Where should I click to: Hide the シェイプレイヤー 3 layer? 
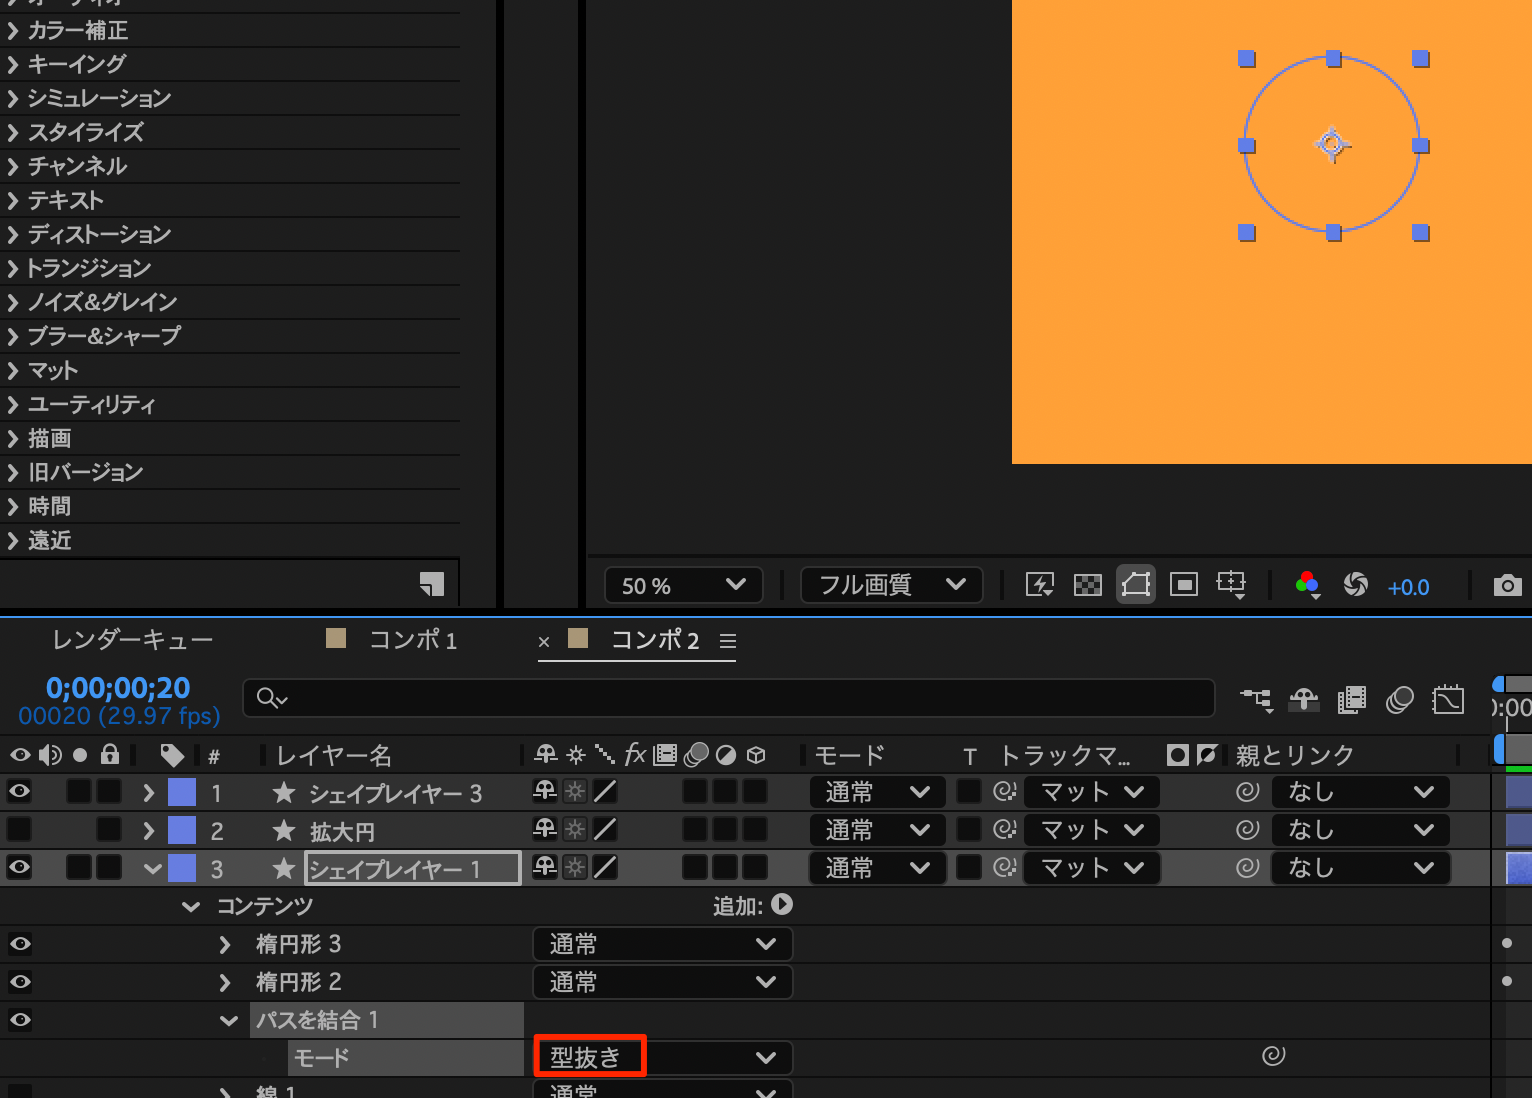point(19,792)
